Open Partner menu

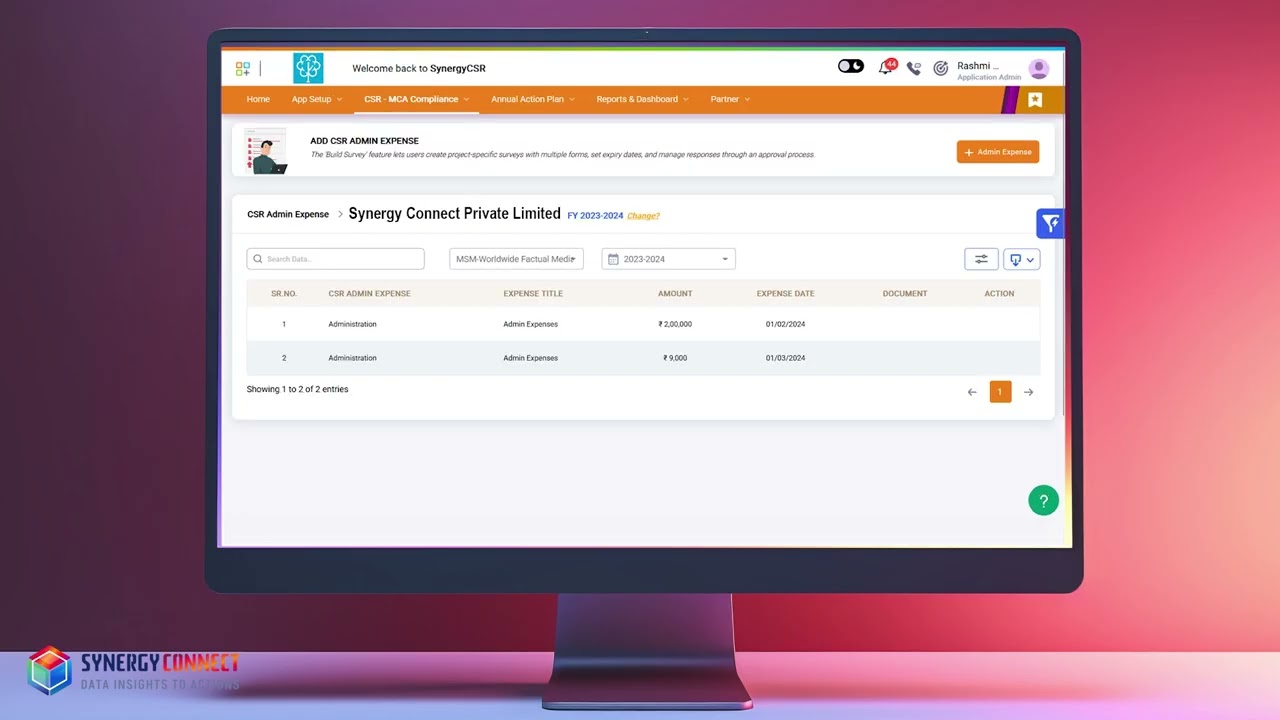click(730, 99)
